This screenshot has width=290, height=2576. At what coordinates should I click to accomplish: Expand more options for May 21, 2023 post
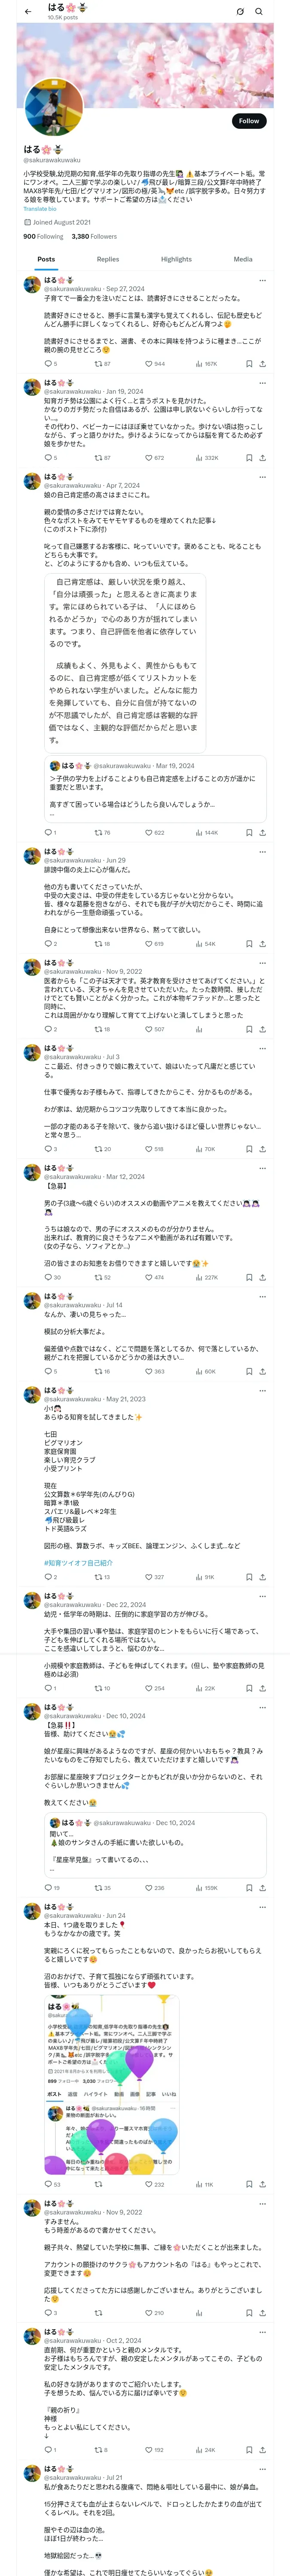click(x=263, y=1391)
